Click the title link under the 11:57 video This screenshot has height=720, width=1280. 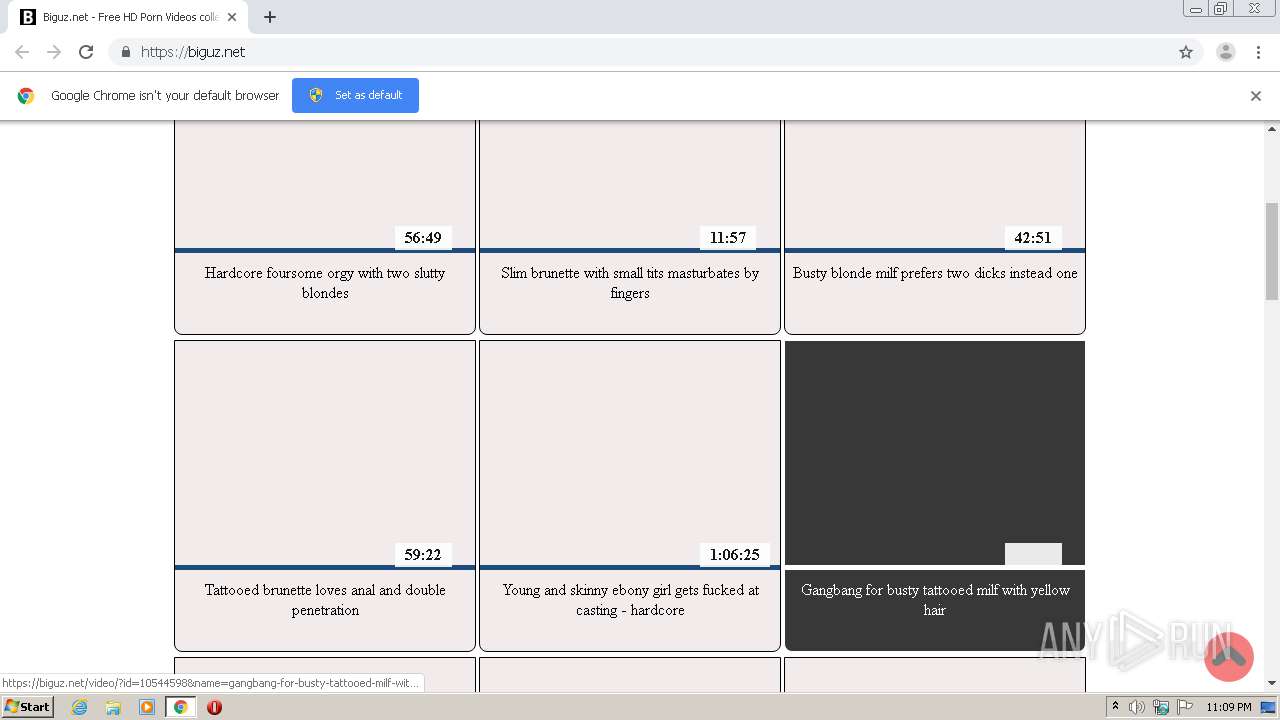click(630, 283)
